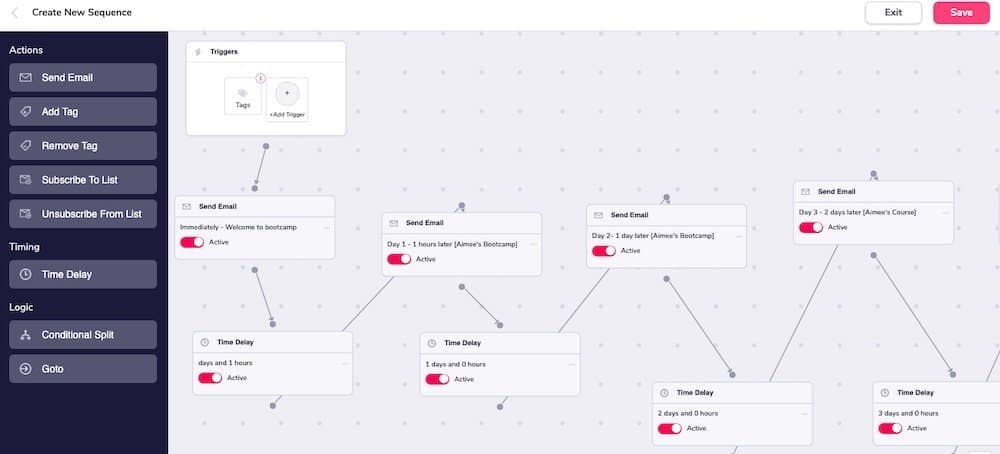The image size is (1000, 454).
Task: Click the red alert badge on Triggers
Action: (261, 77)
